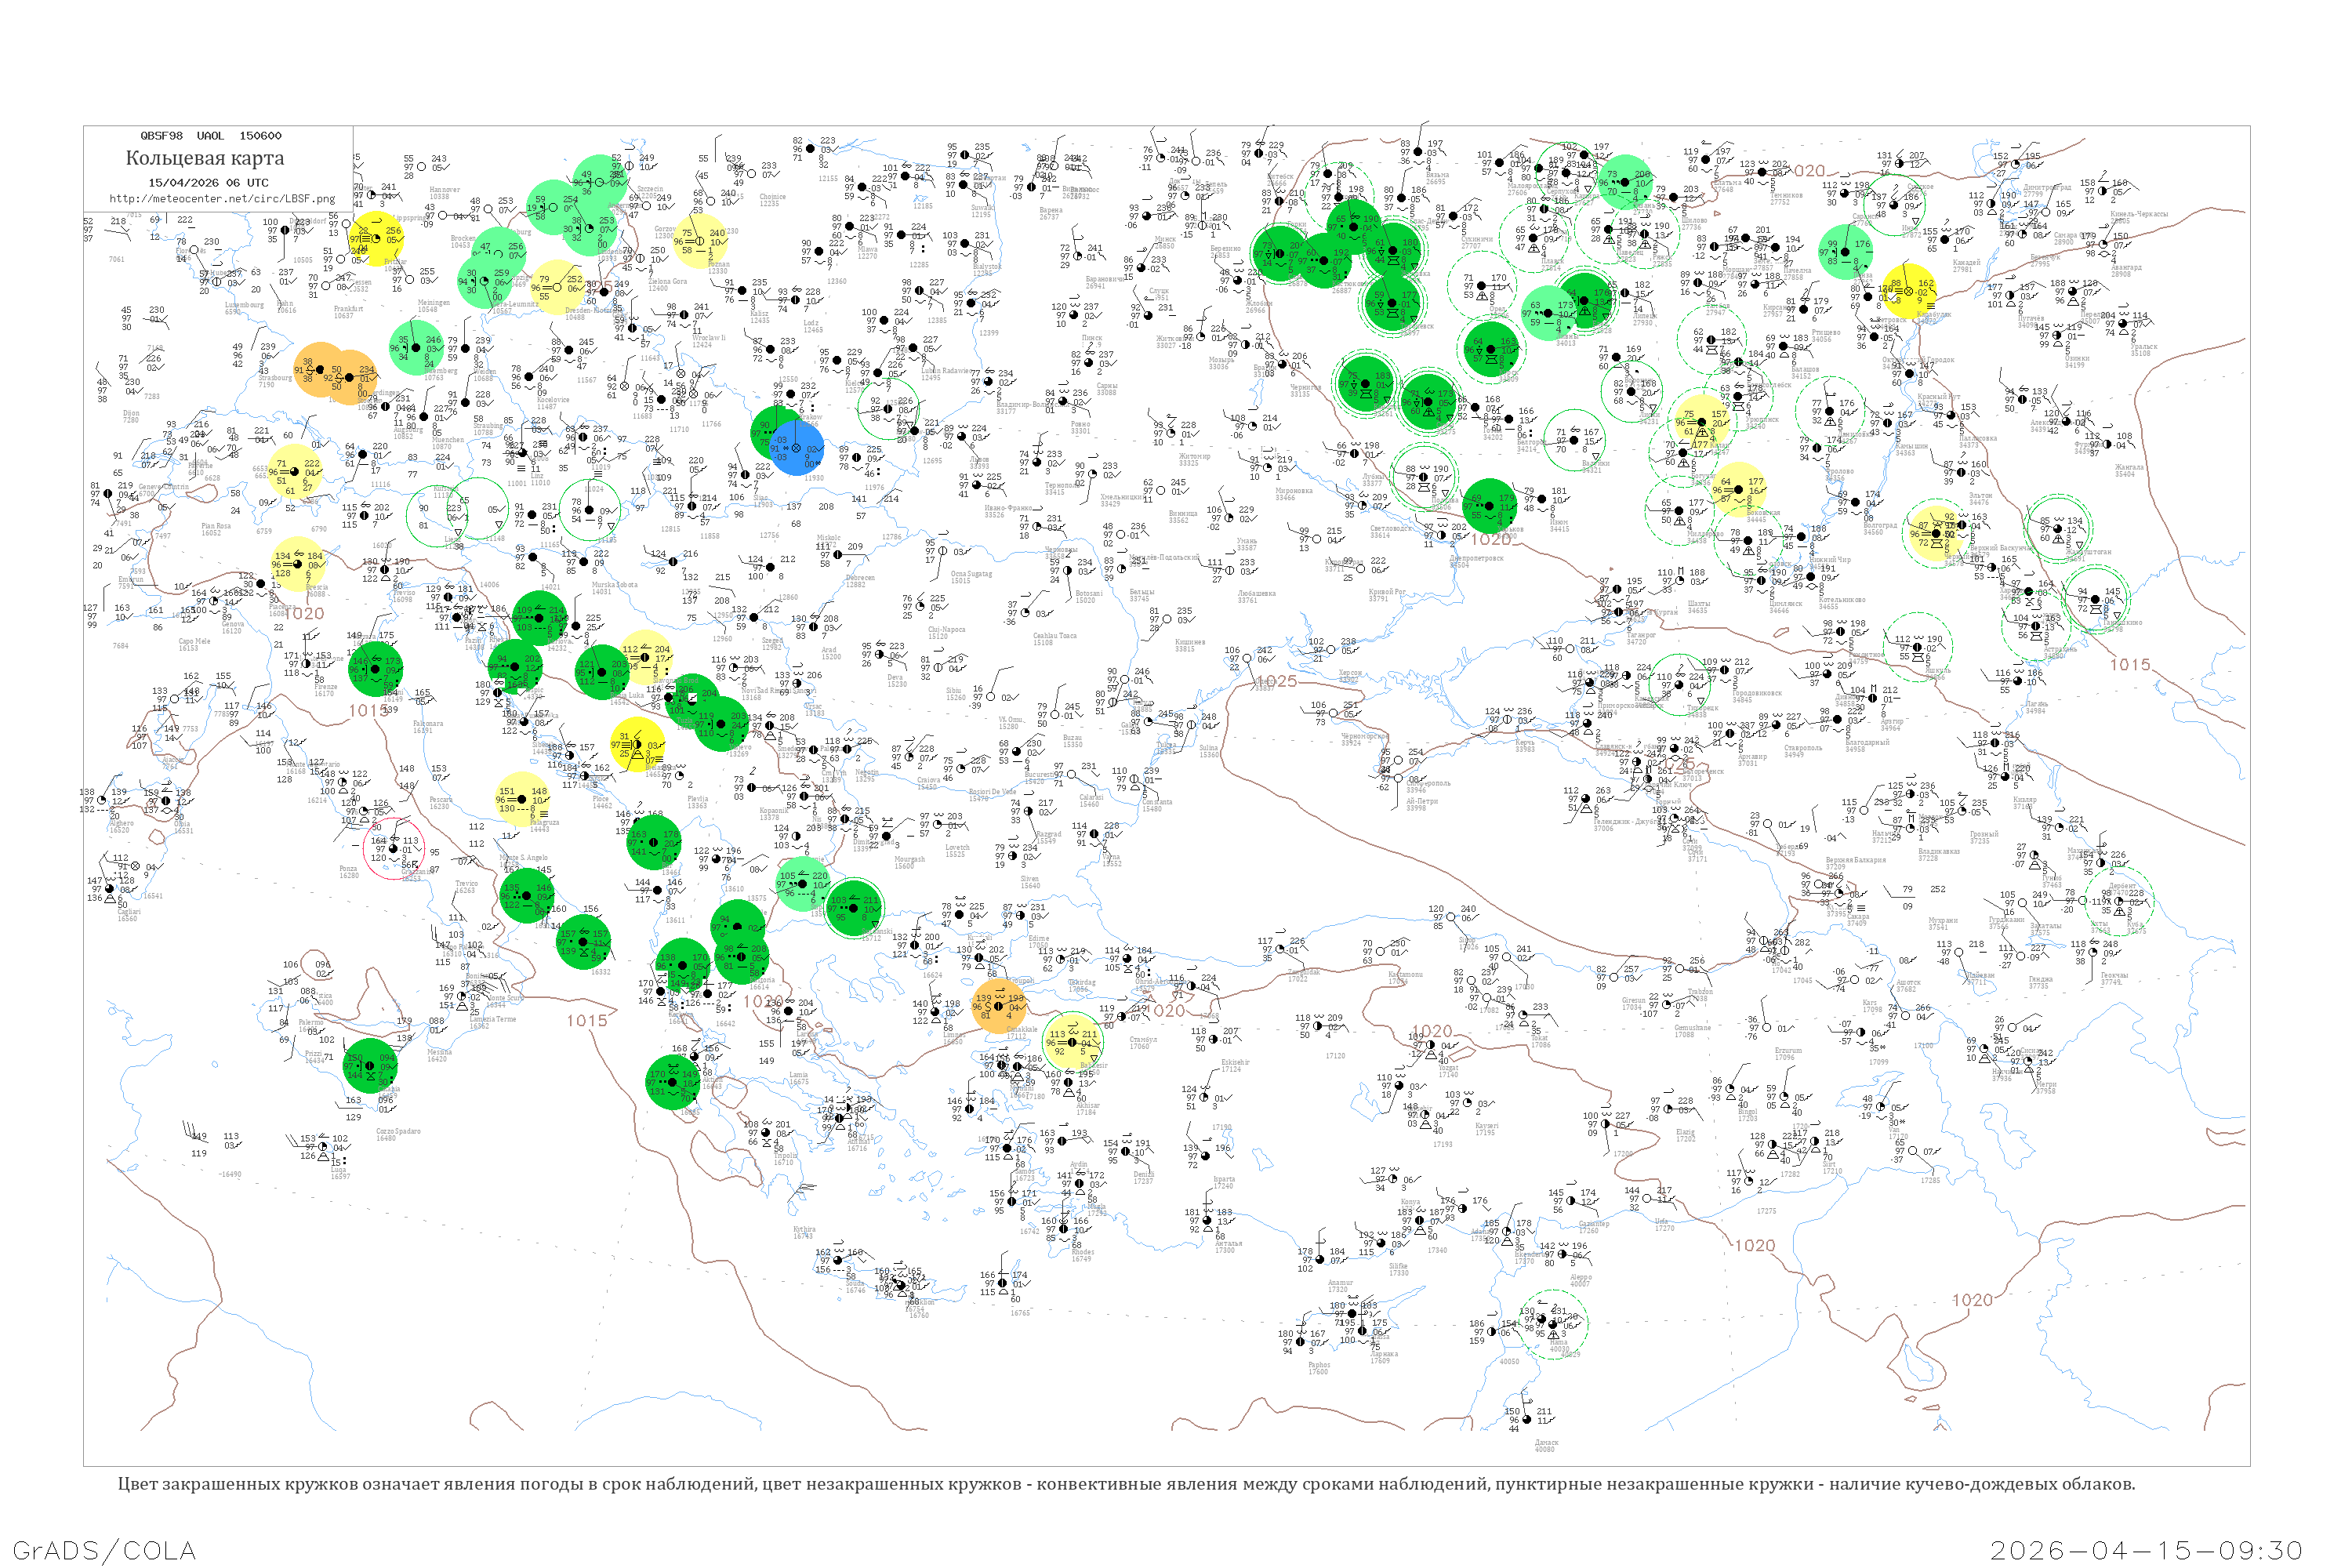Click the bright yellow circle near Lippspringe
This screenshot has width=2352, height=1568.
pos(377,239)
